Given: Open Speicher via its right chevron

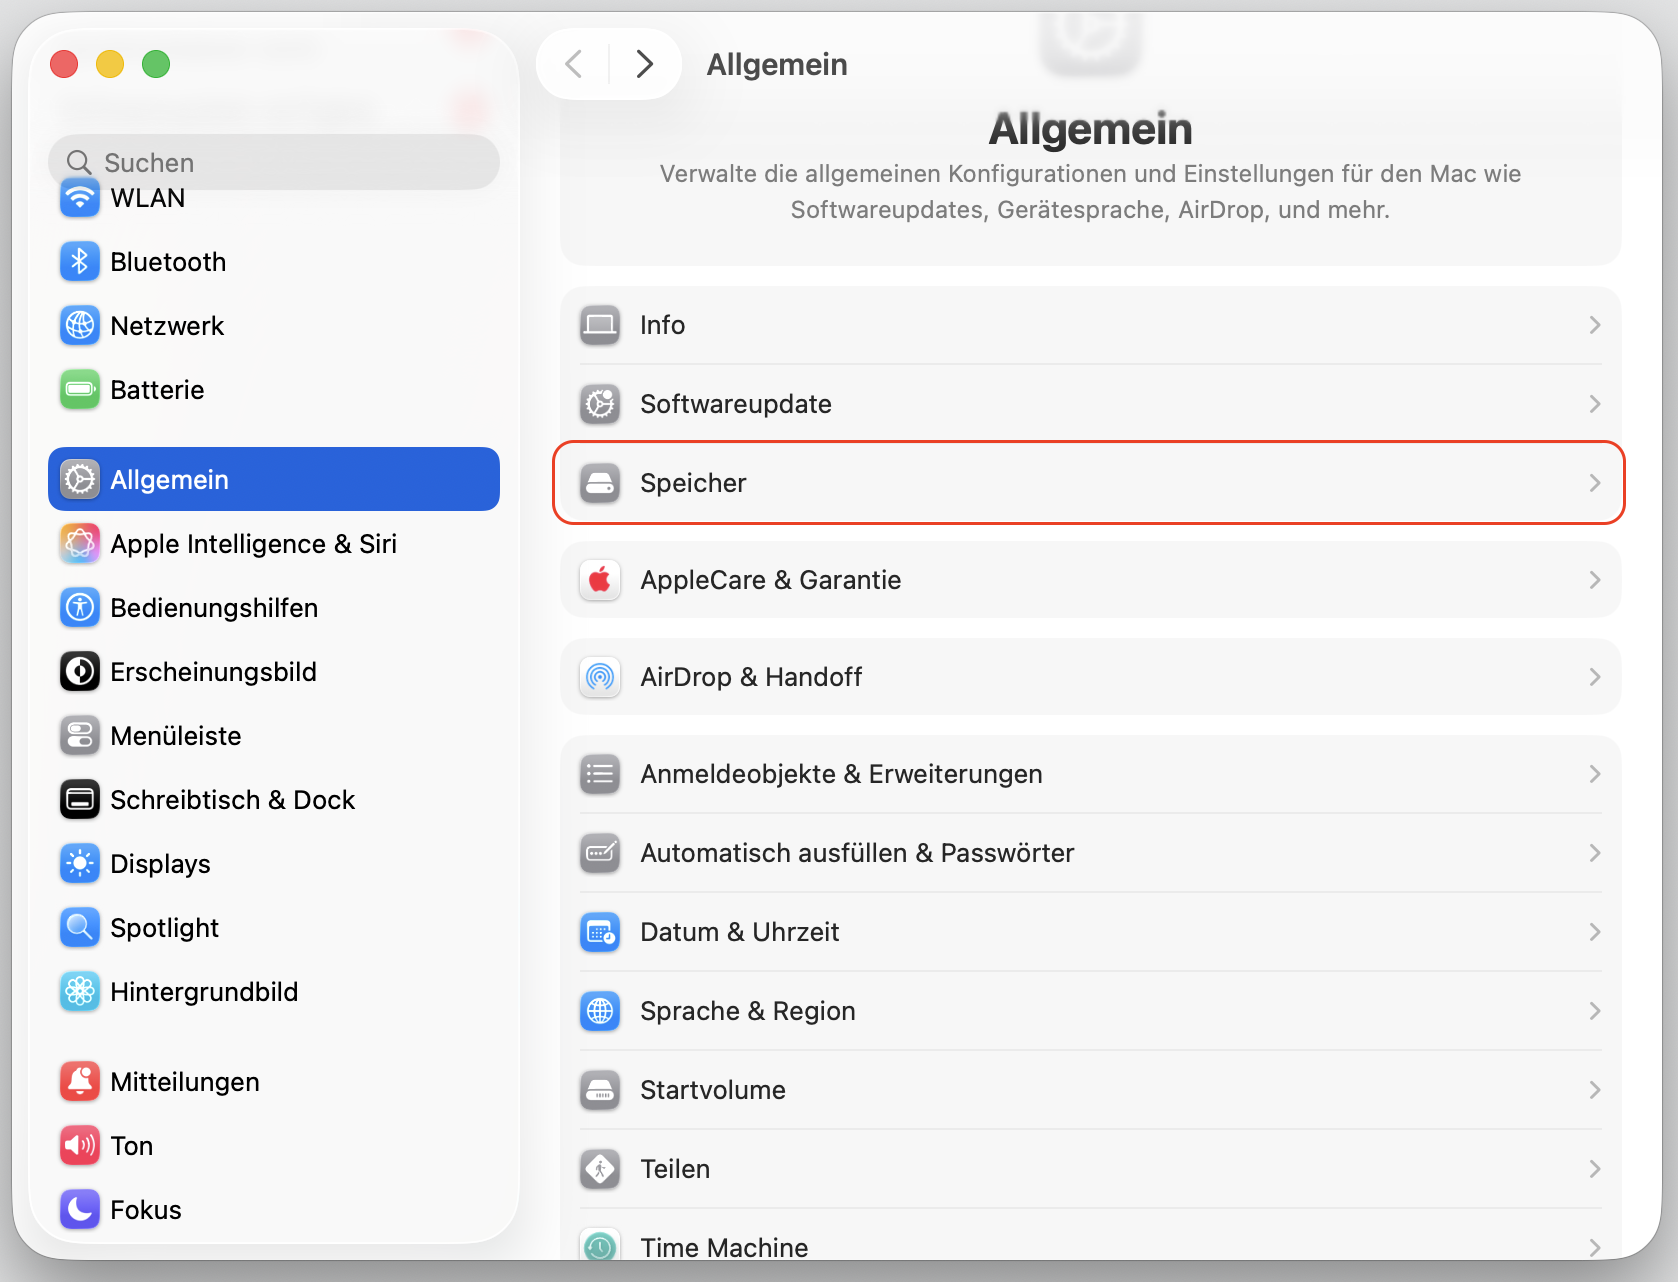Looking at the screenshot, I should (x=1595, y=483).
